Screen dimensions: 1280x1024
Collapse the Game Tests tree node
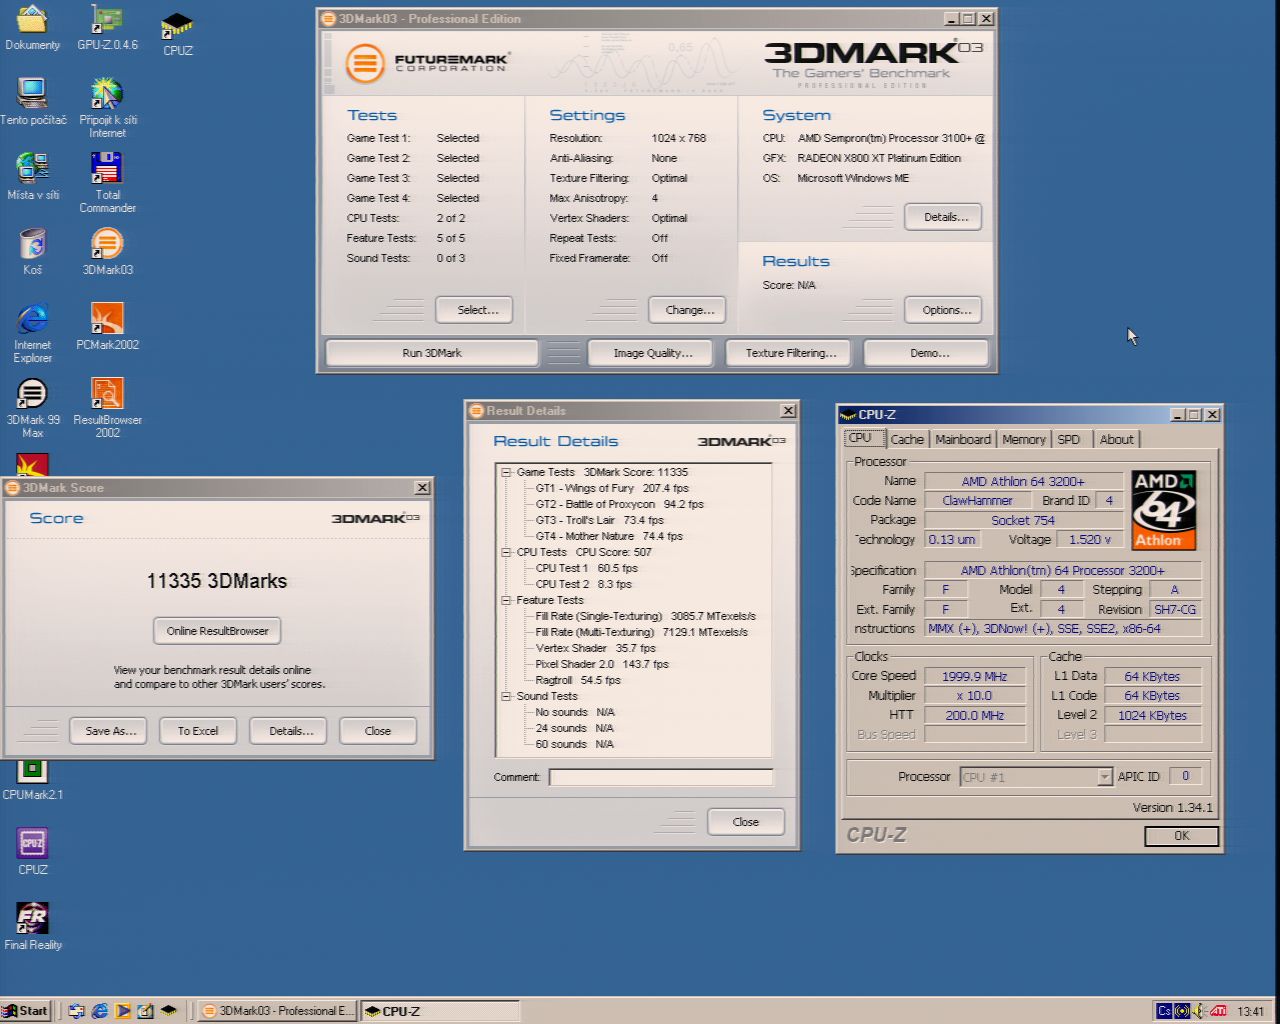[506, 472]
